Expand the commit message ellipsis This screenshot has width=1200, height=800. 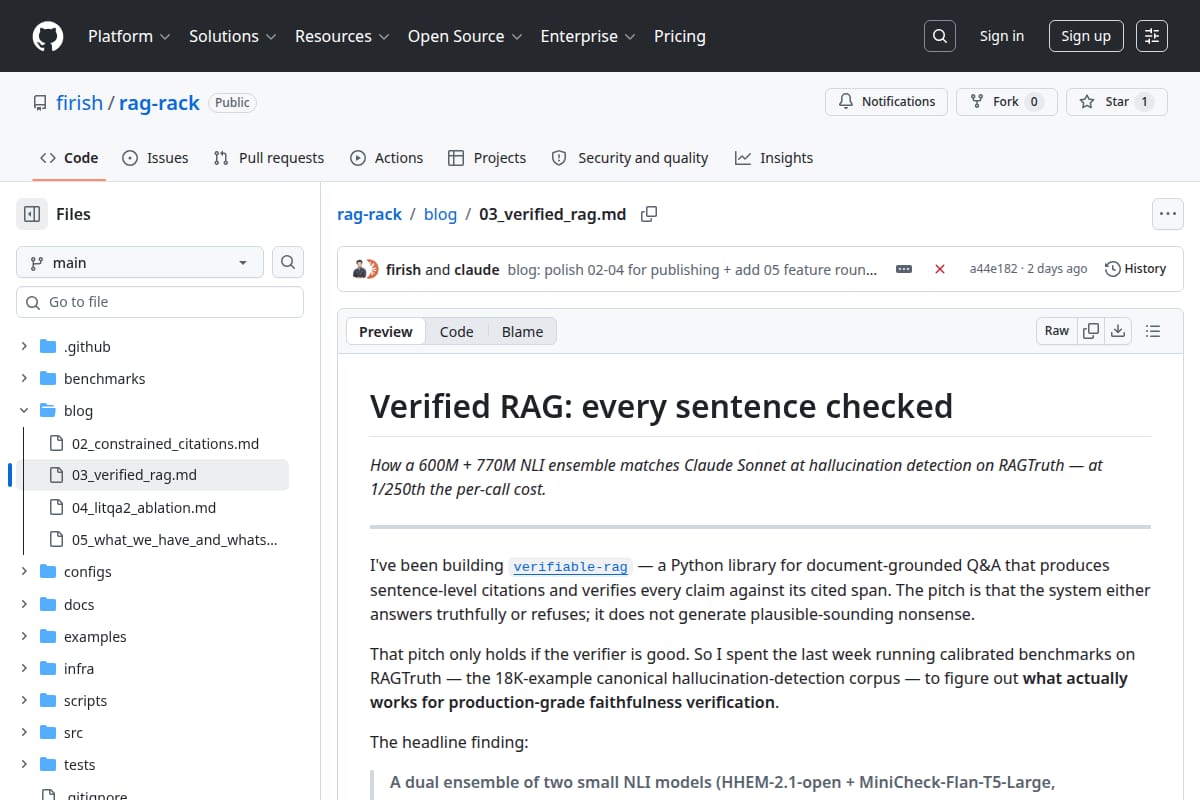click(x=904, y=269)
